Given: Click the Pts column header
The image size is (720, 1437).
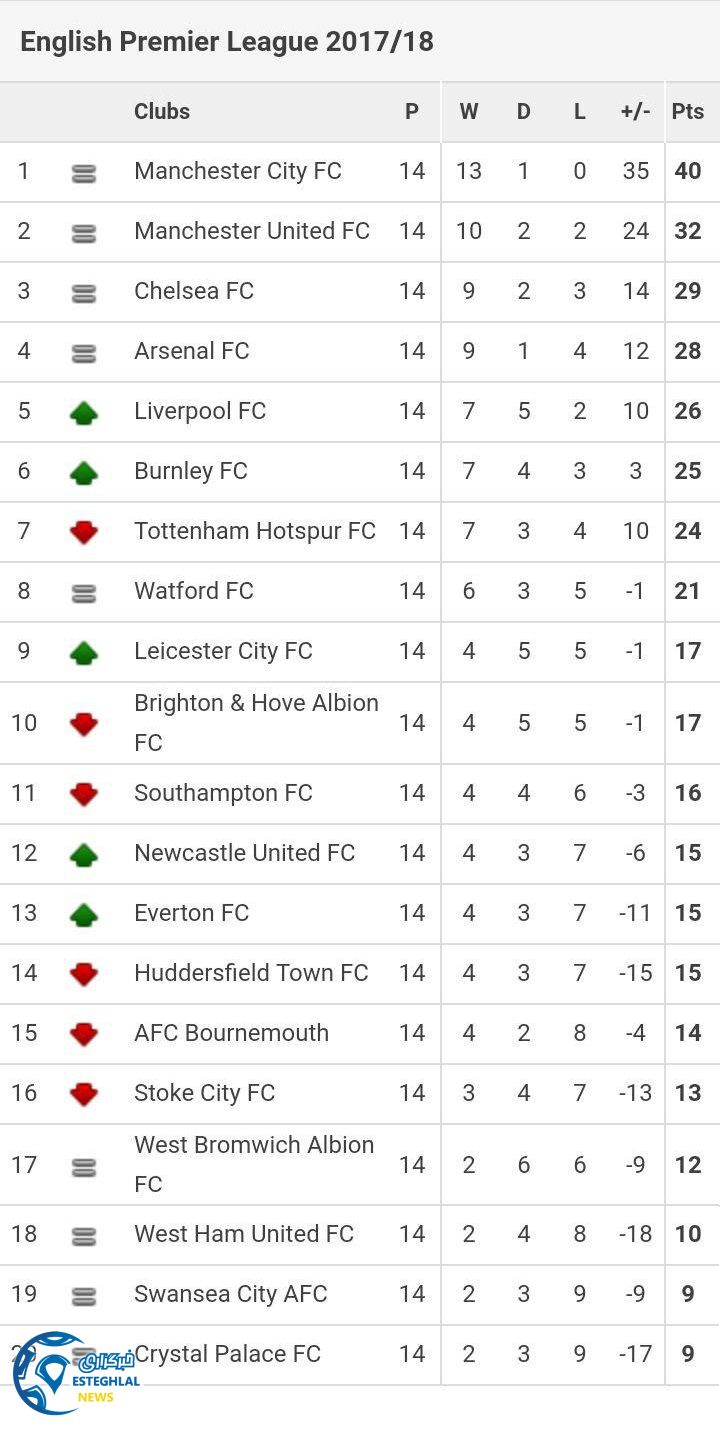Looking at the screenshot, I should coord(688,112).
